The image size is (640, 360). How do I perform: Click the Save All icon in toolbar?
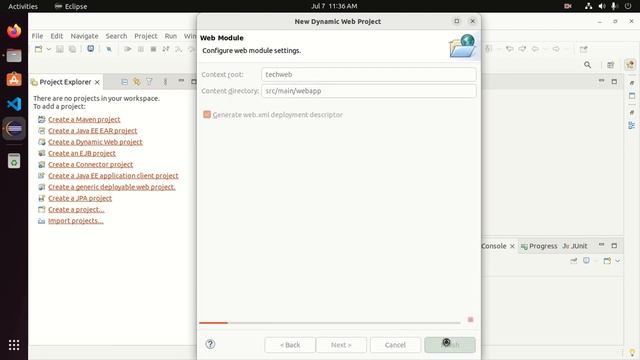tap(72, 49)
